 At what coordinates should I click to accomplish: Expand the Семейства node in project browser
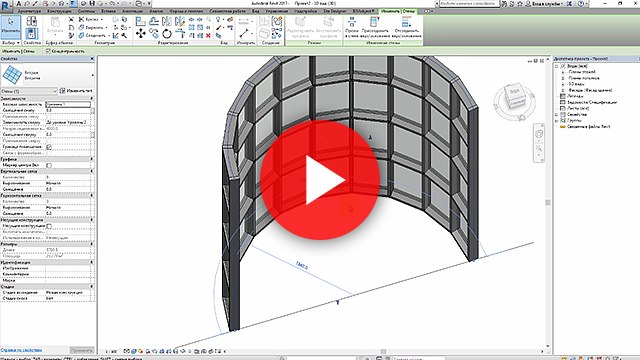tap(556, 115)
